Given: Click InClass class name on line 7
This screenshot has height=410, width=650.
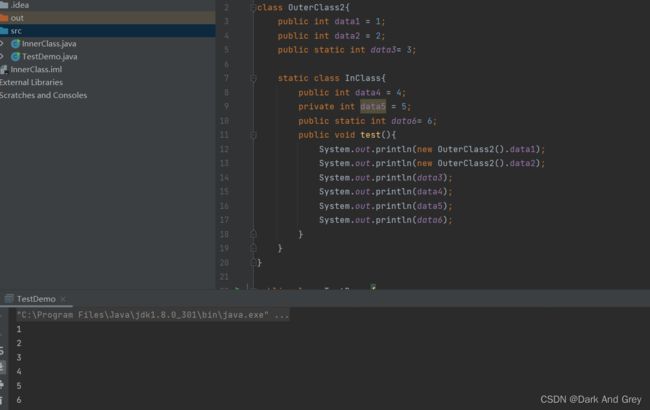Looking at the screenshot, I should pos(363,78).
